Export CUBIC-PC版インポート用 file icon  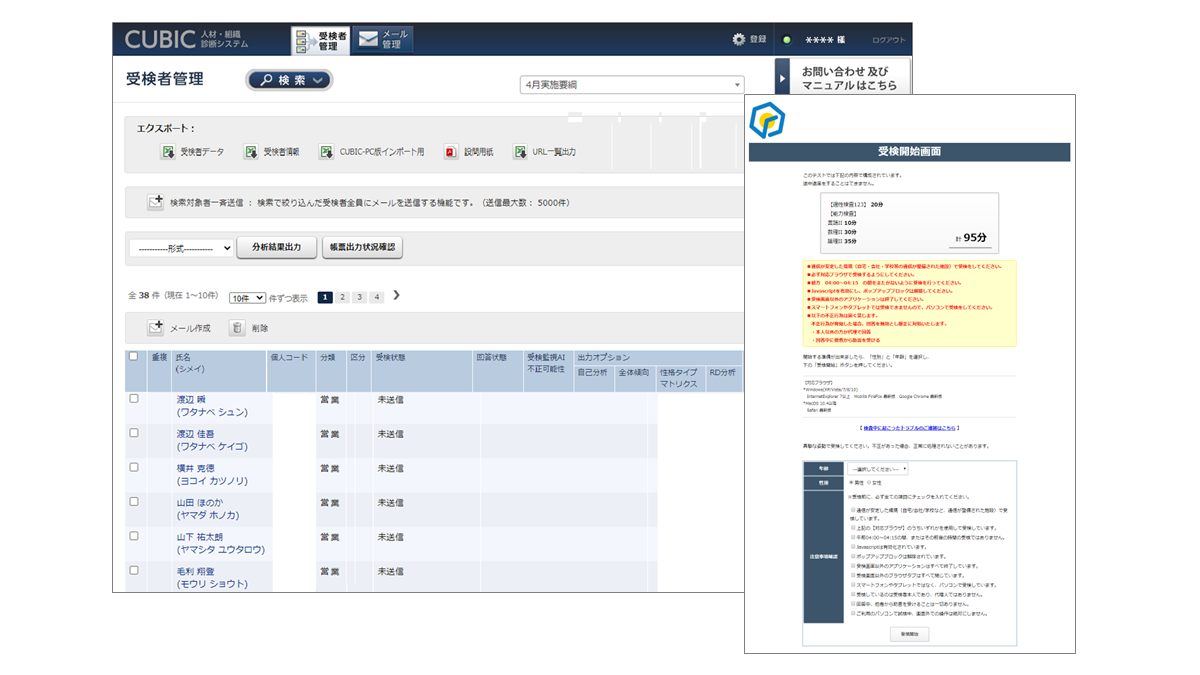click(x=327, y=152)
